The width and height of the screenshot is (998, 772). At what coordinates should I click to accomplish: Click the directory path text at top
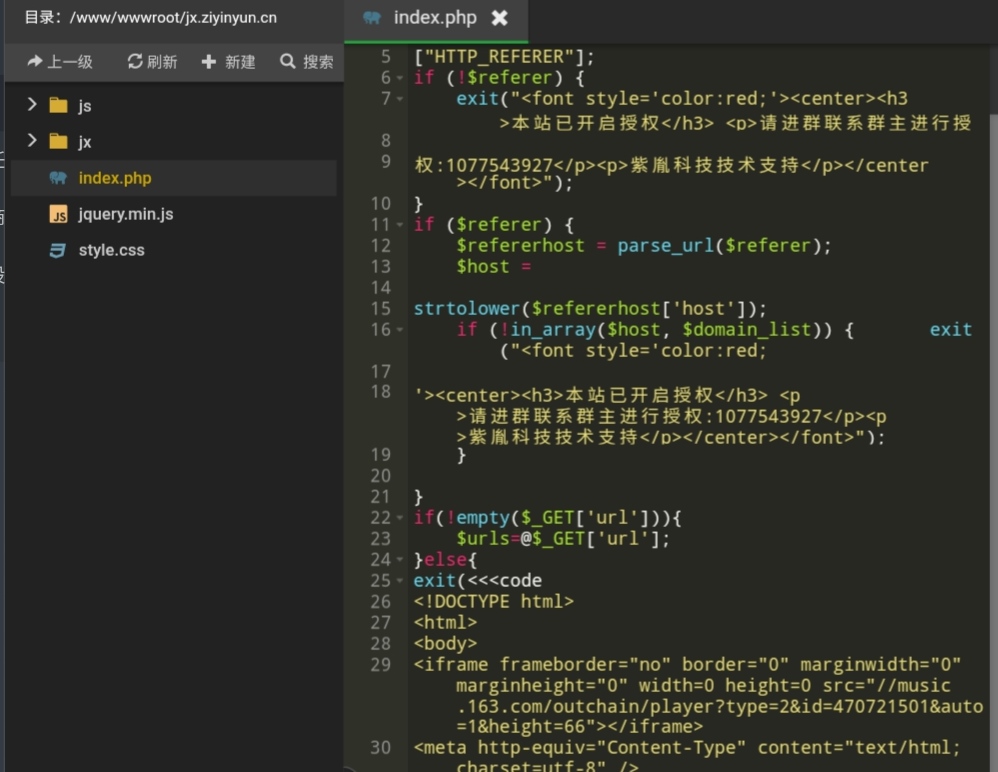coord(150,17)
